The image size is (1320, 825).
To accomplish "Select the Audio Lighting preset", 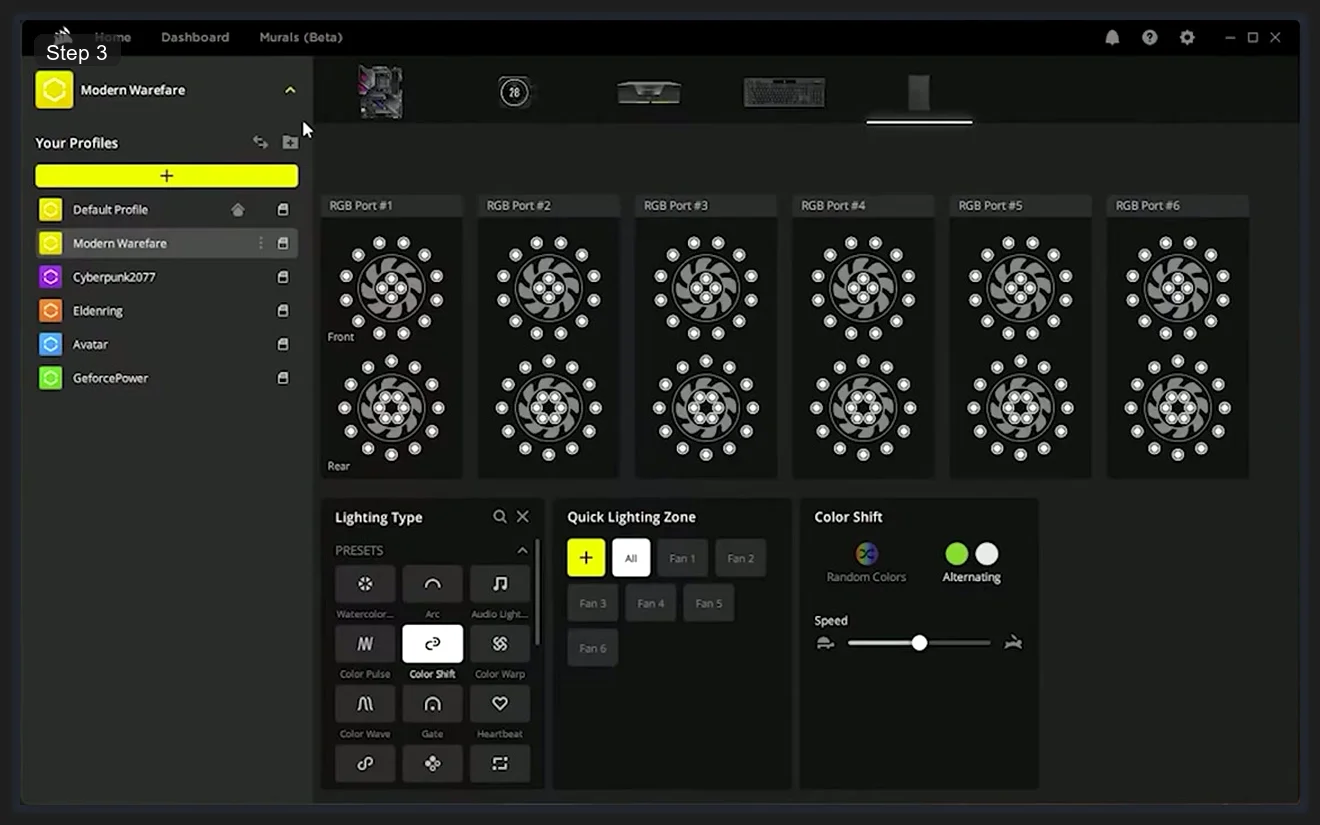I will tap(499, 584).
